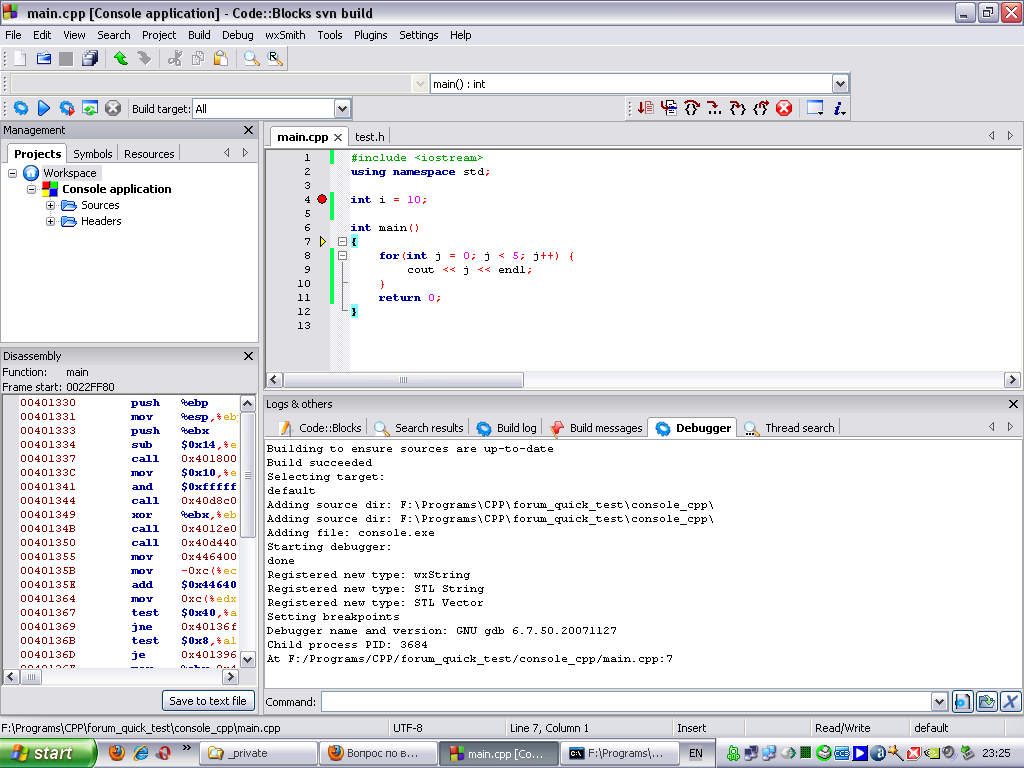This screenshot has width=1024, height=768.
Task: Click the blue Run arrow icon
Action: coord(44,108)
